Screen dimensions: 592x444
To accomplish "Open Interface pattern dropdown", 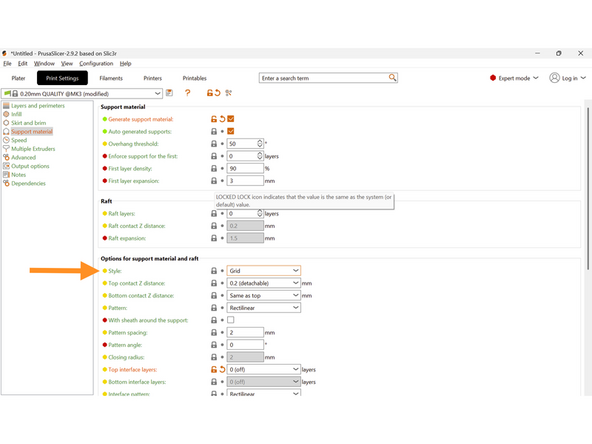I will coord(264,393).
